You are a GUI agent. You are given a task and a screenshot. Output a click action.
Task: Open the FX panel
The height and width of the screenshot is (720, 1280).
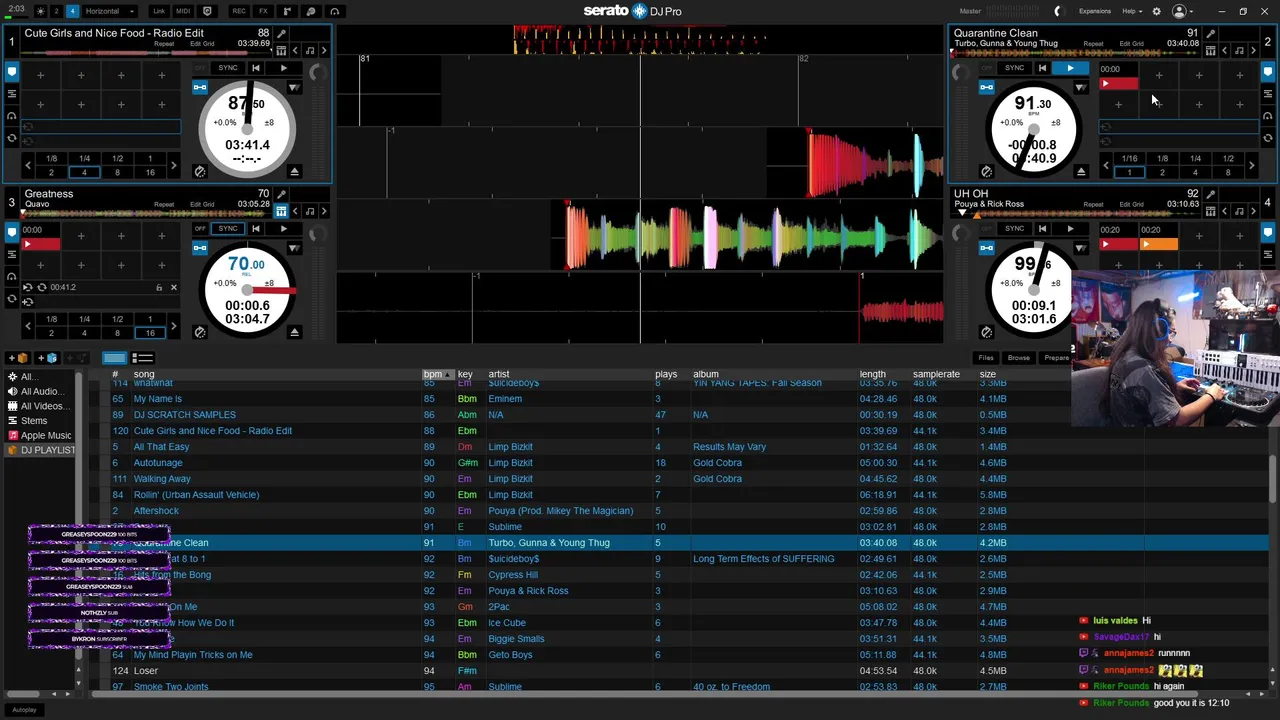[263, 11]
